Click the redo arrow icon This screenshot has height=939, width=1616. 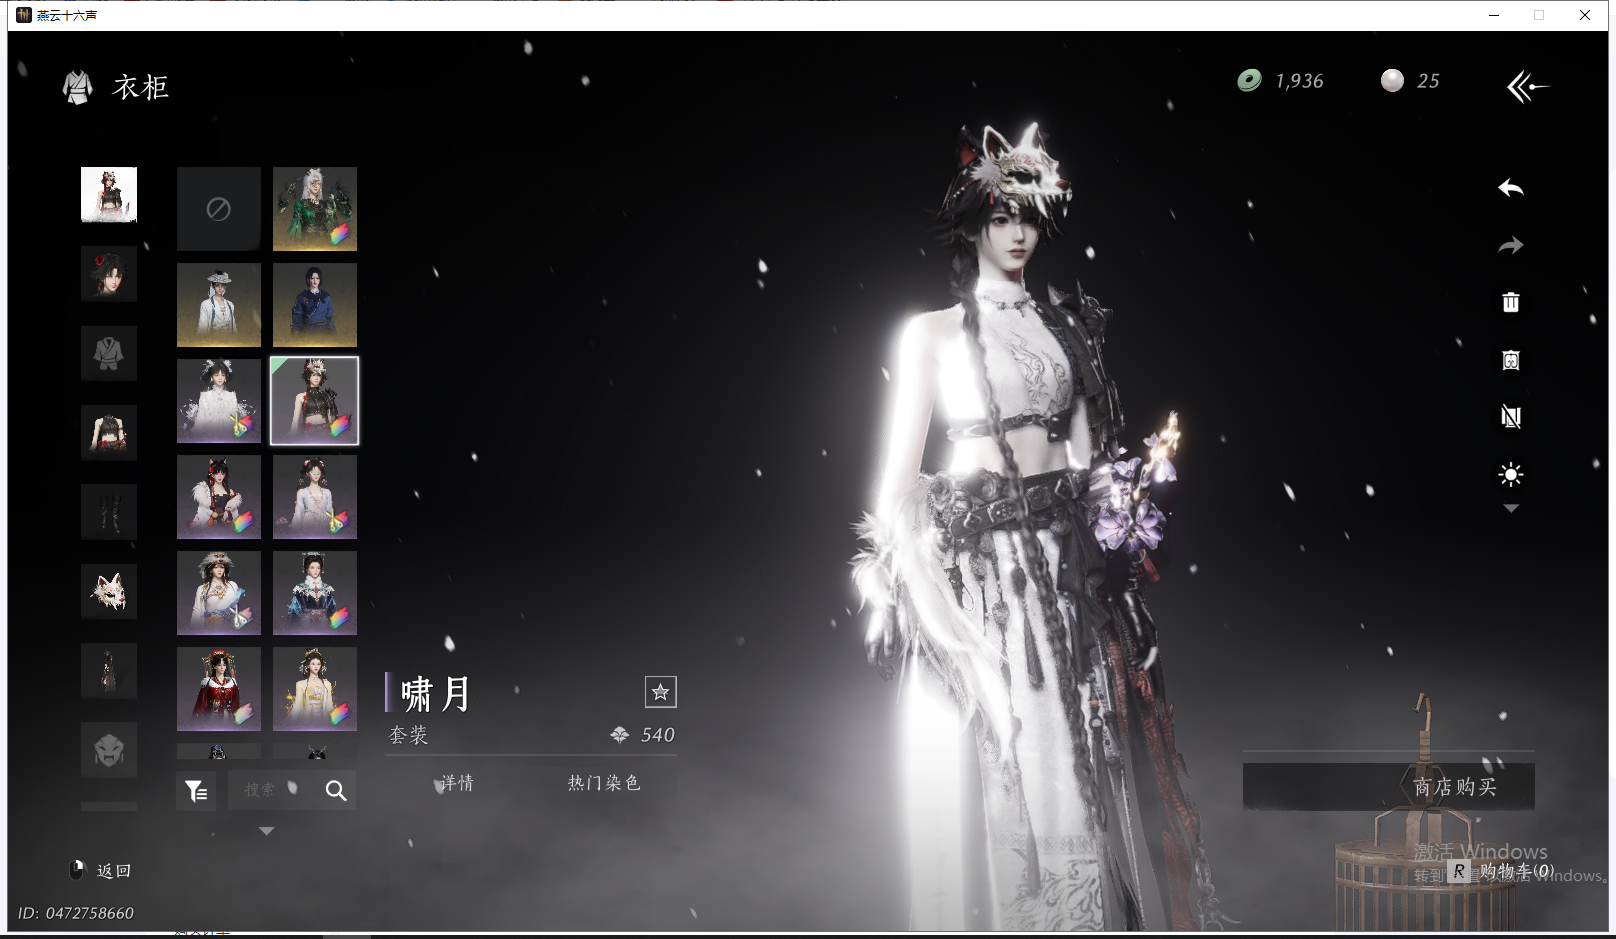tap(1510, 245)
